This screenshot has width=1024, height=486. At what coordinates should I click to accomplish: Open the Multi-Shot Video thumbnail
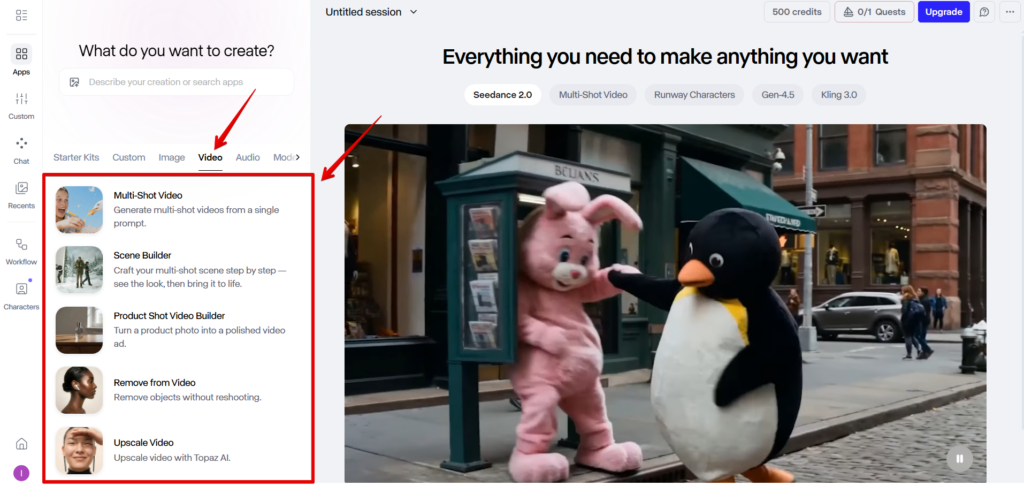[x=79, y=210]
